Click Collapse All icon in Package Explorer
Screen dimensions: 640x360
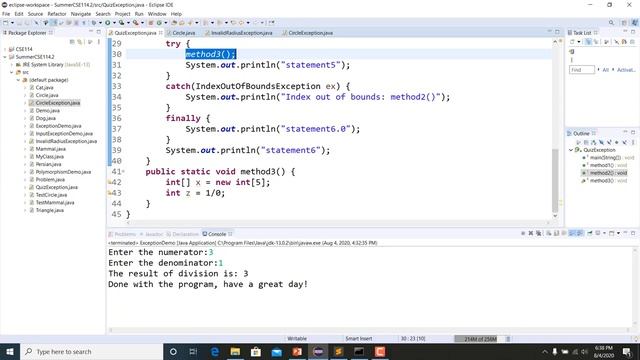click(x=72, y=42)
